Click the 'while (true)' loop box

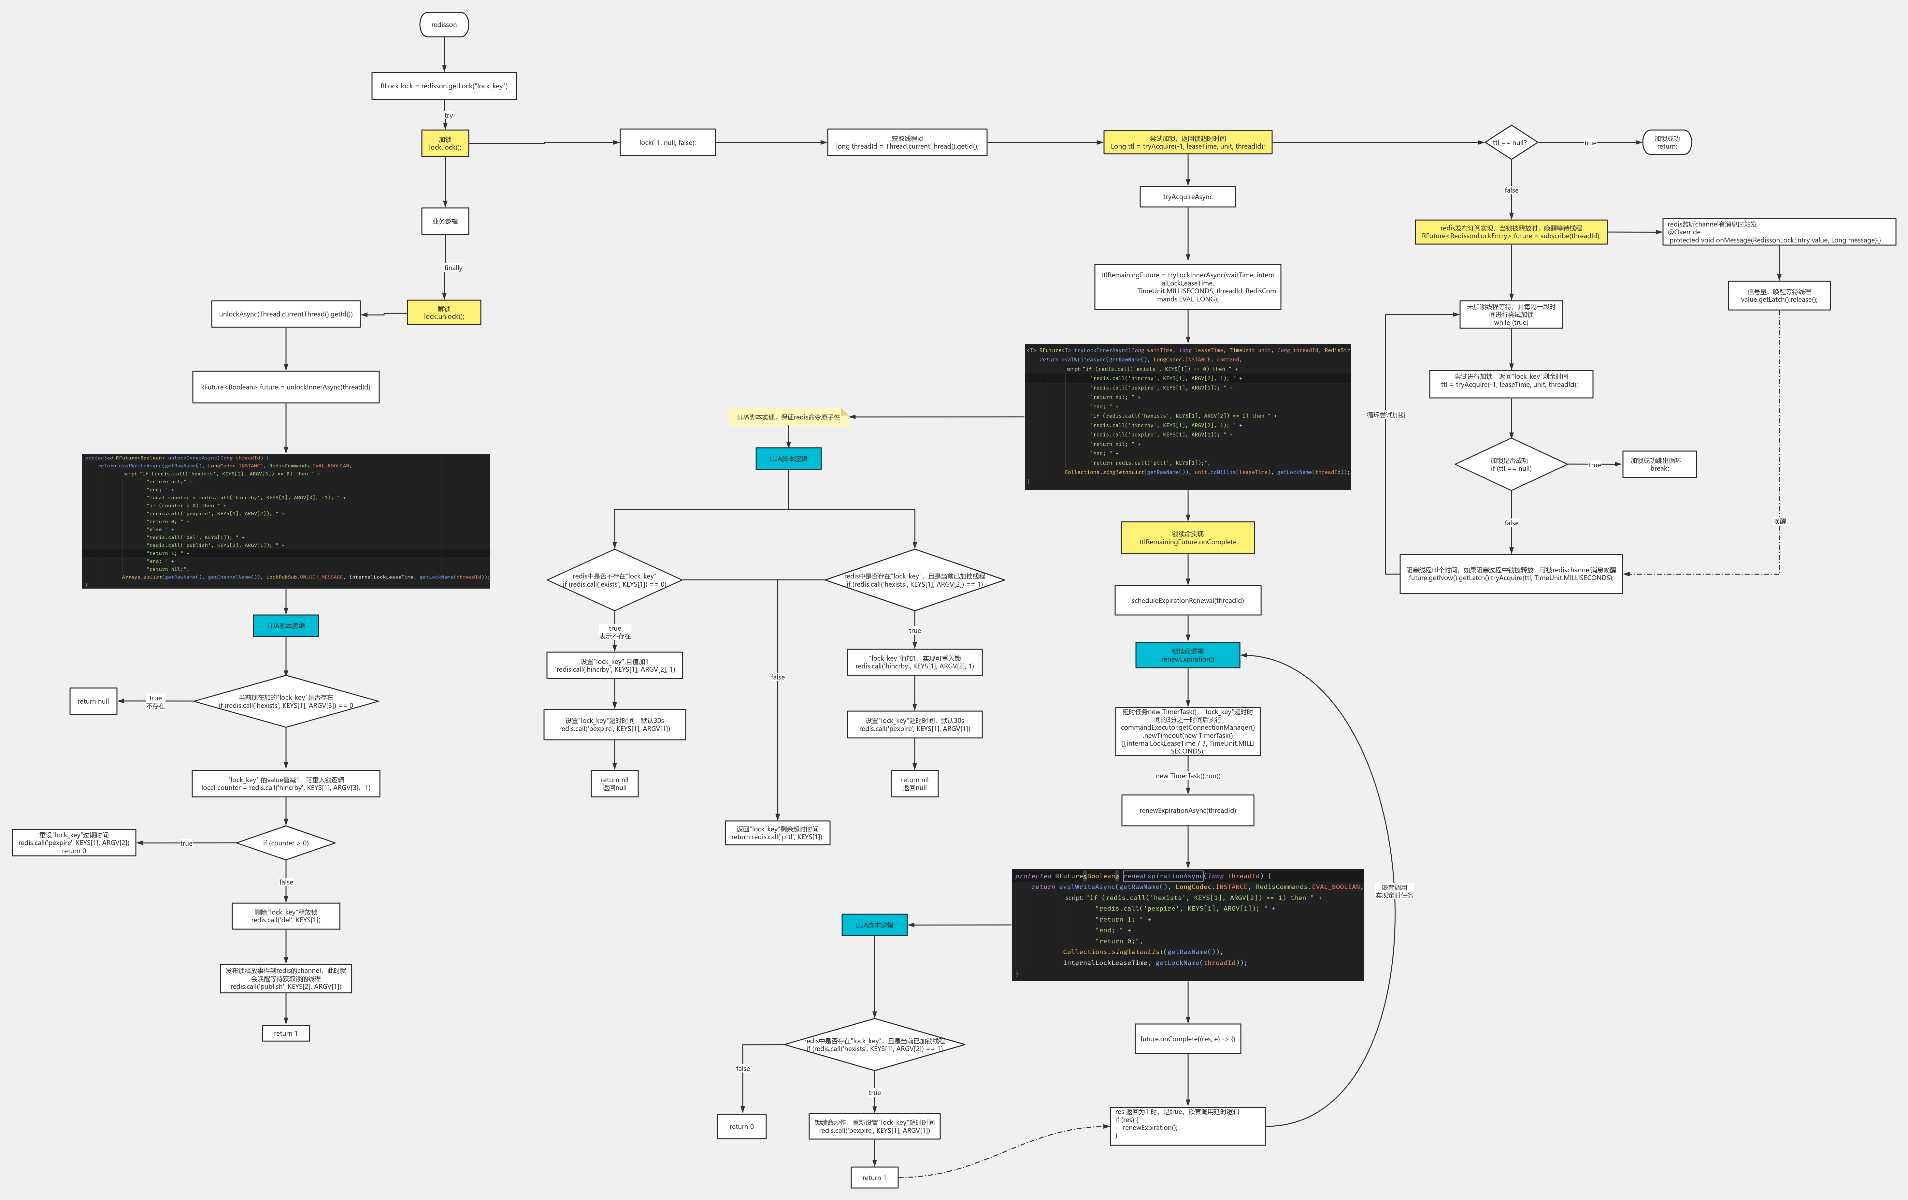(x=1510, y=315)
